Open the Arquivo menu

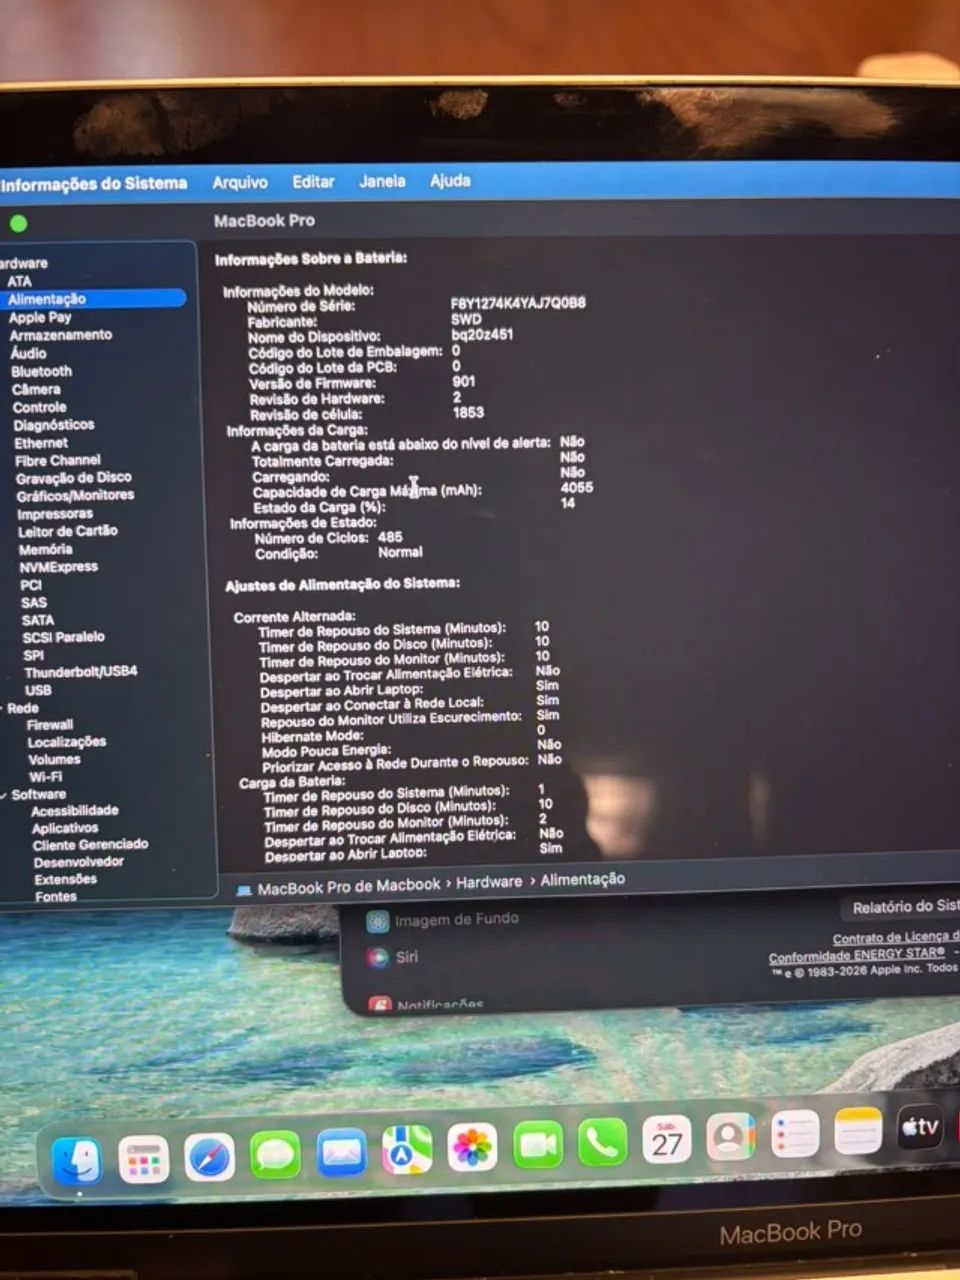point(240,182)
